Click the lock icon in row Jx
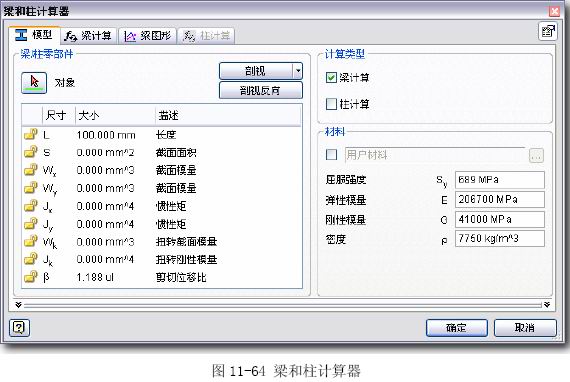This screenshot has width=570, height=382. (31, 206)
